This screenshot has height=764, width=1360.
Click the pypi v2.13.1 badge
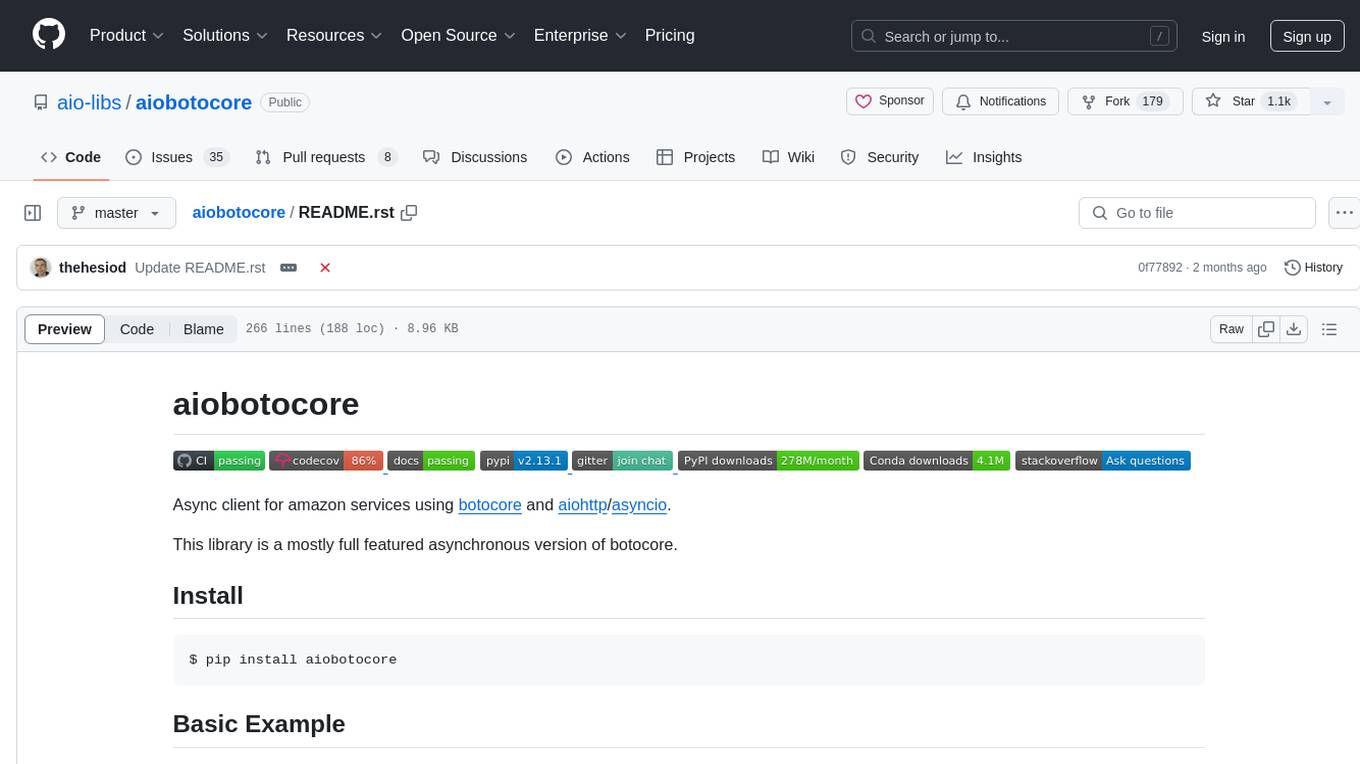pos(524,460)
